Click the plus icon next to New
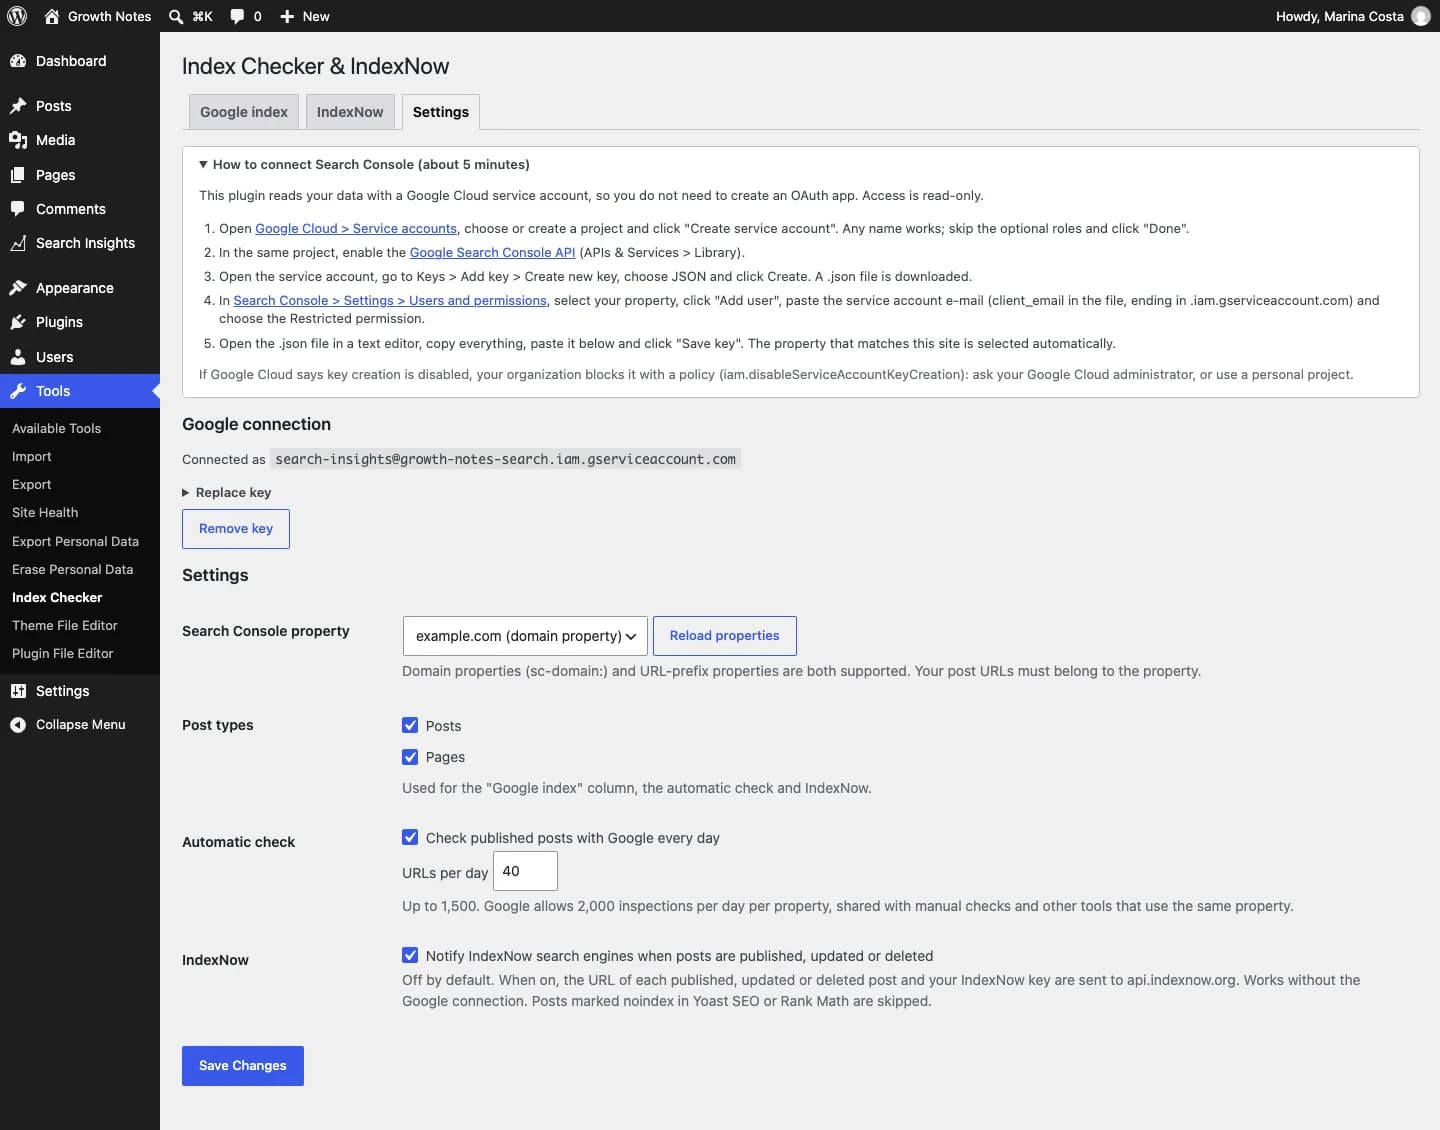This screenshot has width=1440, height=1130. (287, 16)
